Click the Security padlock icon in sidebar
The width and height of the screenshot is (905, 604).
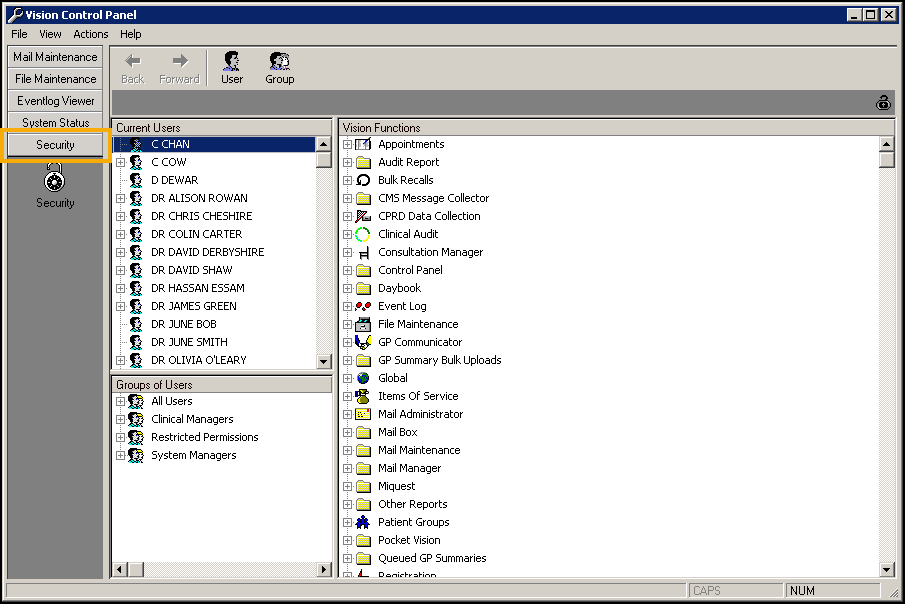pos(55,180)
